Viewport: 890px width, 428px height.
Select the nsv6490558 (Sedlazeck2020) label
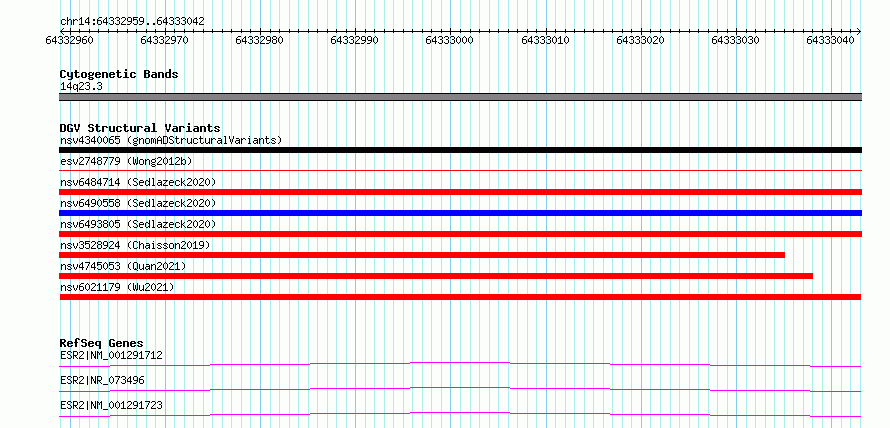[x=138, y=203]
